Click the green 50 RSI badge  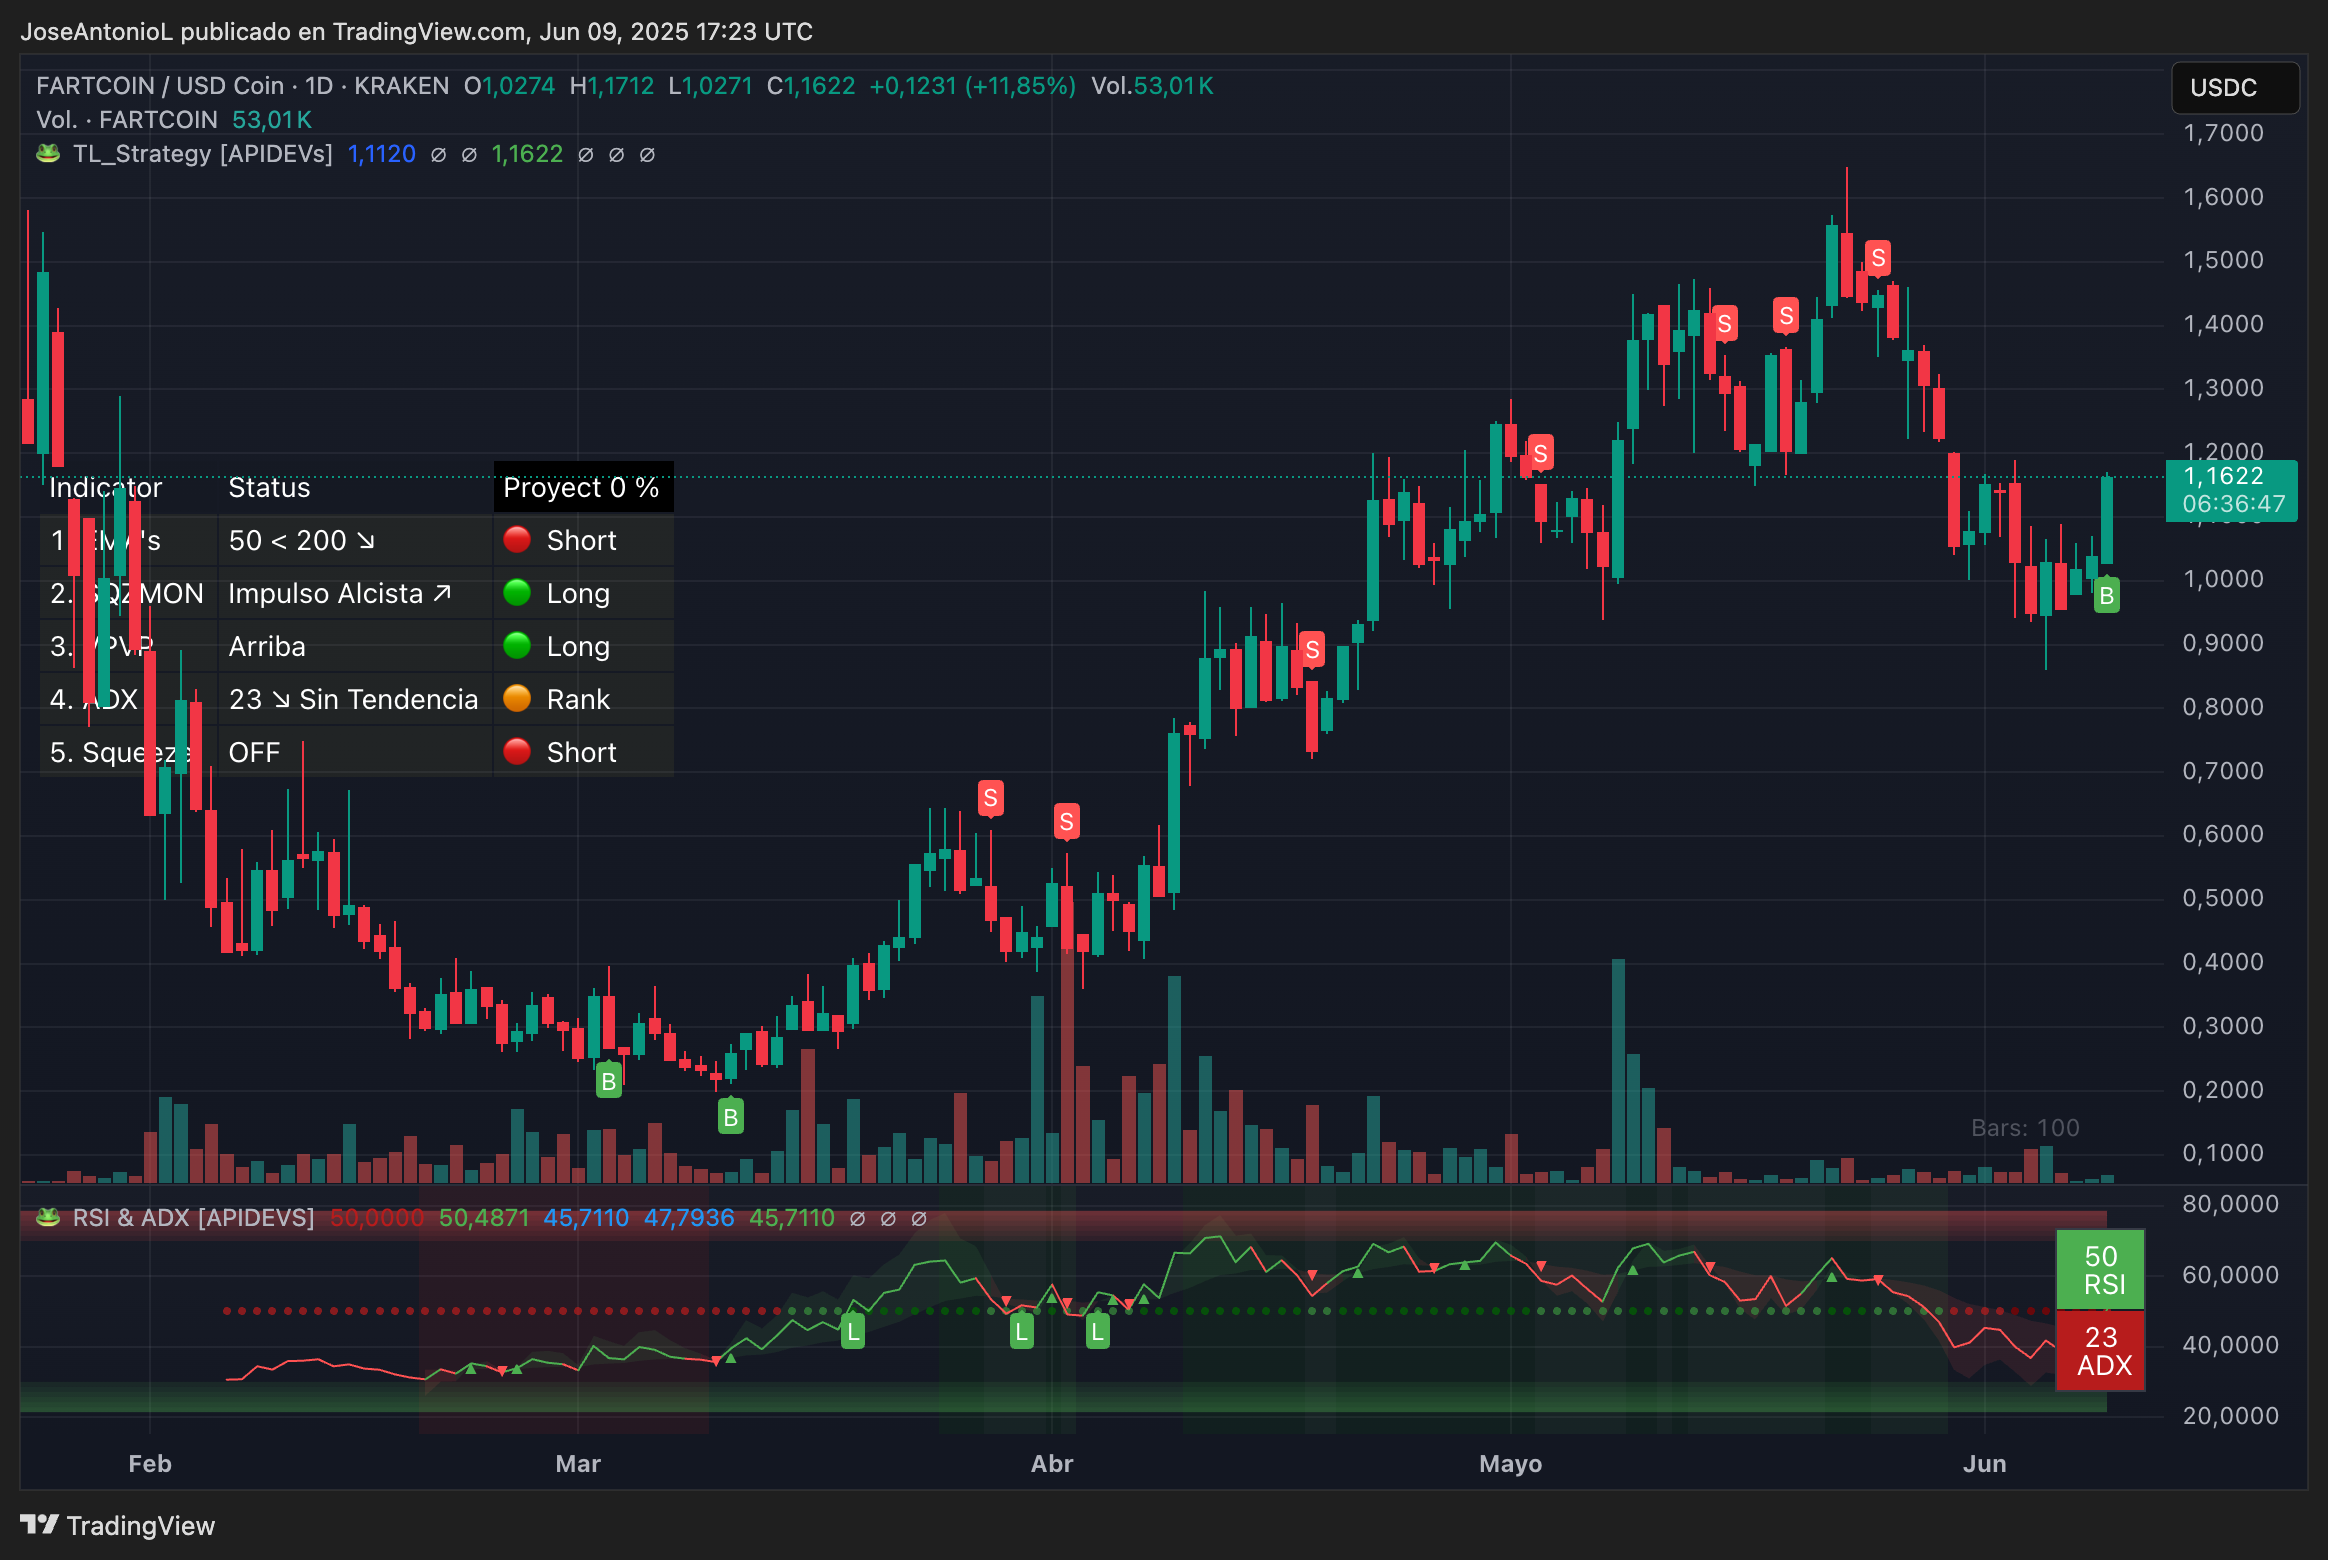2100,1270
